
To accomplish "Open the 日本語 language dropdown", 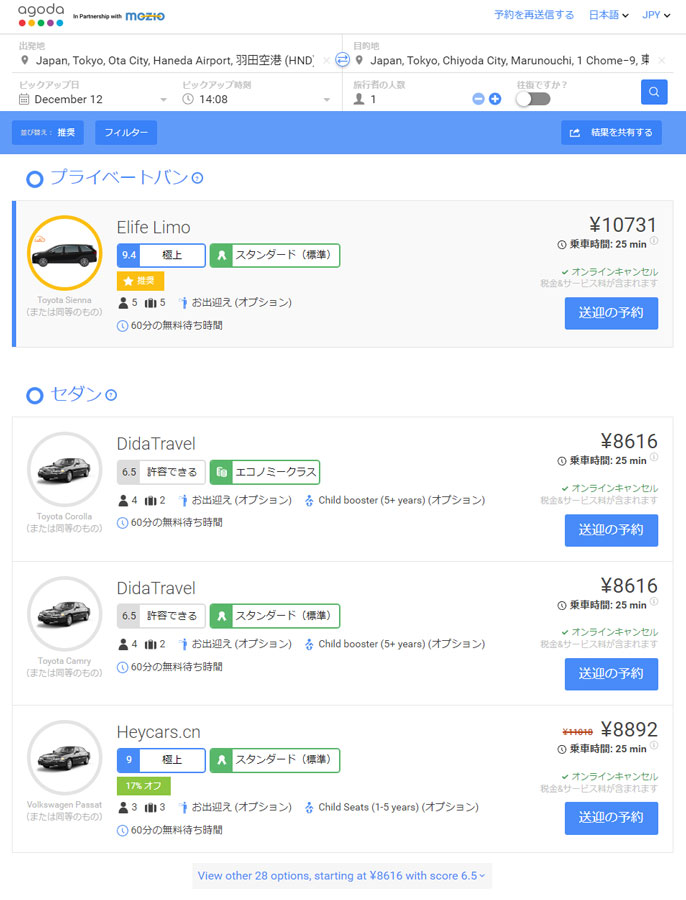I will point(609,15).
